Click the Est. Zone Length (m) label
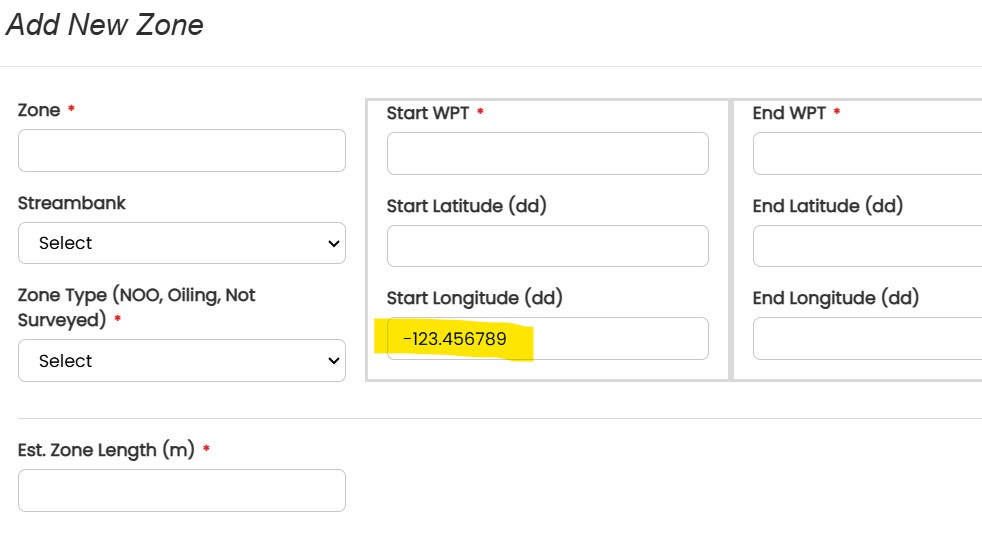982x537 pixels. [x=106, y=450]
